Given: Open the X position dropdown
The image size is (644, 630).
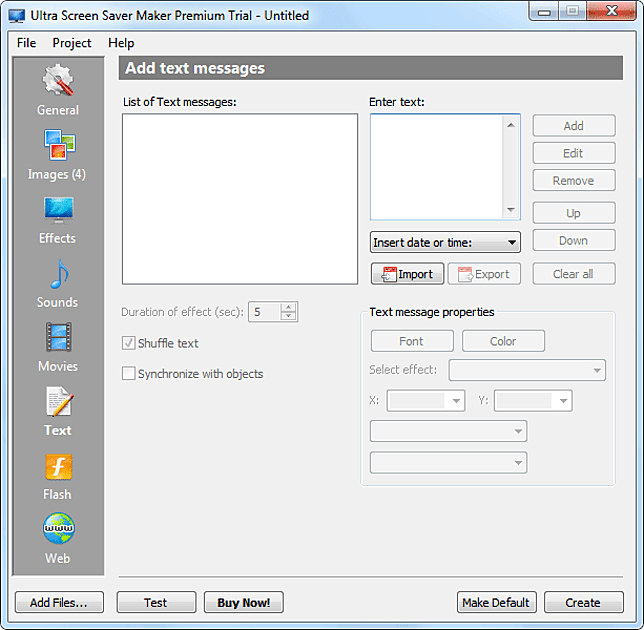Looking at the screenshot, I should (x=426, y=400).
